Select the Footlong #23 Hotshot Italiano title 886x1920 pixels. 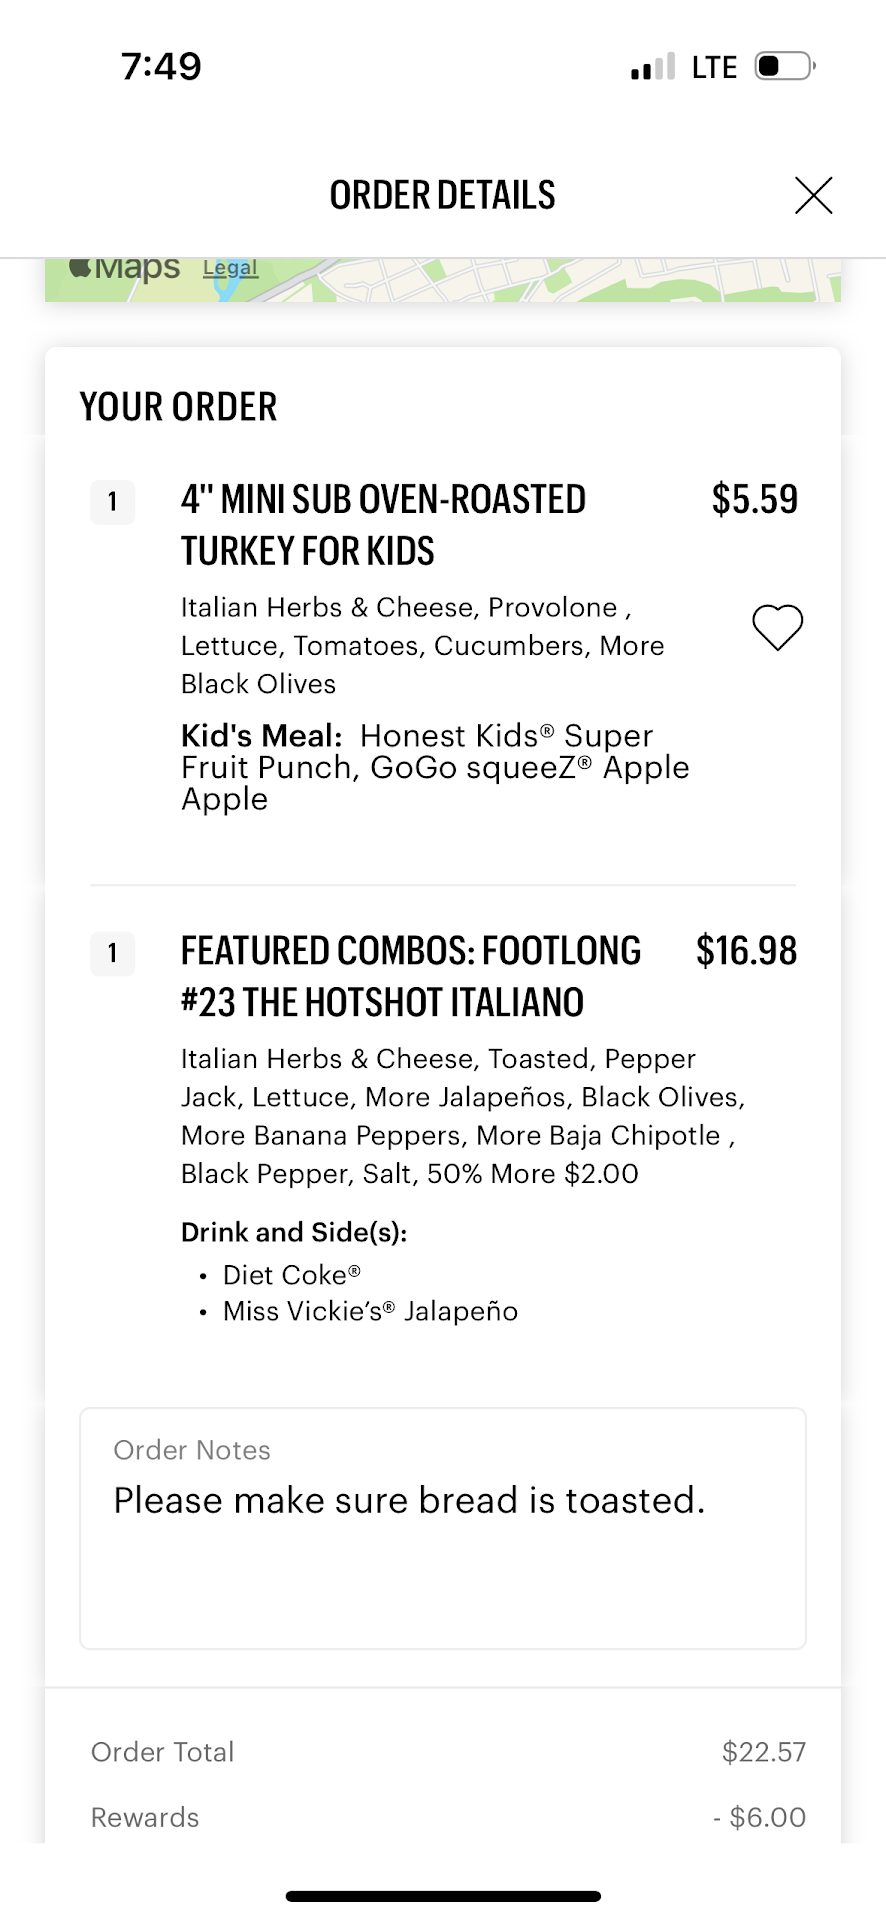[410, 976]
